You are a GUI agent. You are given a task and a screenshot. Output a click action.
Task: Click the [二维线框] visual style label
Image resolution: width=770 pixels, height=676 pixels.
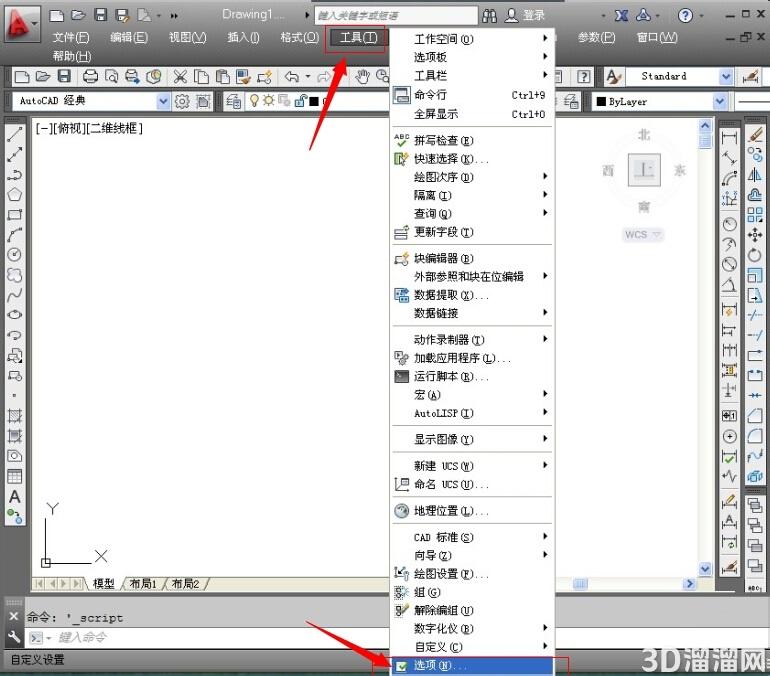[115, 129]
